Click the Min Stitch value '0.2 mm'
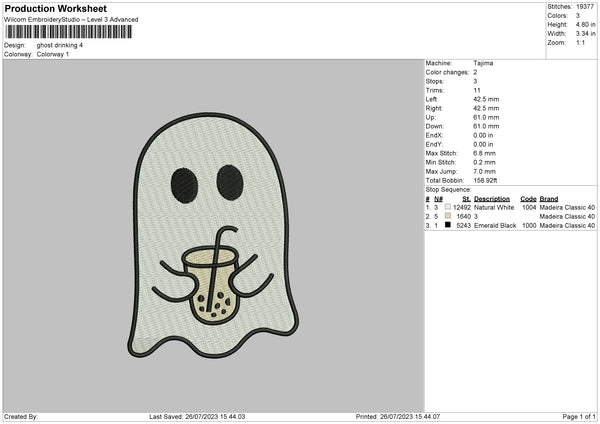This screenshot has width=600, height=424. (484, 162)
